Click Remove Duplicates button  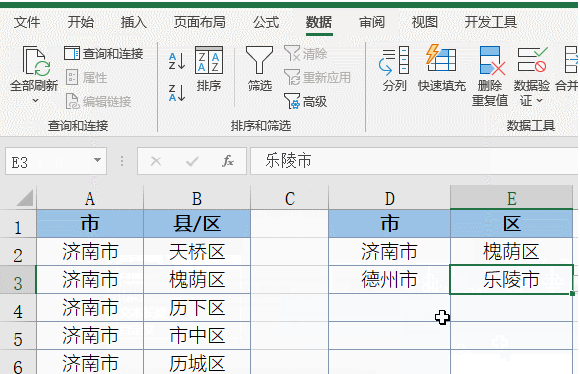click(490, 76)
